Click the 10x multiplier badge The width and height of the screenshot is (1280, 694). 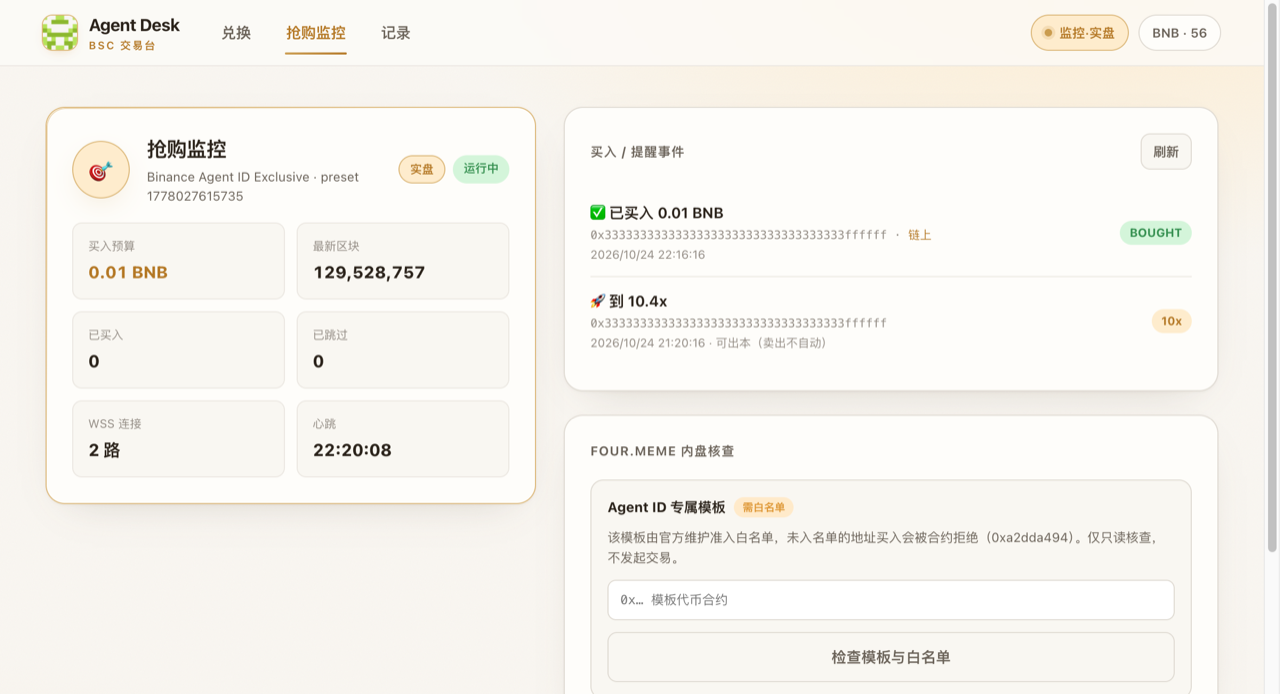(1172, 321)
